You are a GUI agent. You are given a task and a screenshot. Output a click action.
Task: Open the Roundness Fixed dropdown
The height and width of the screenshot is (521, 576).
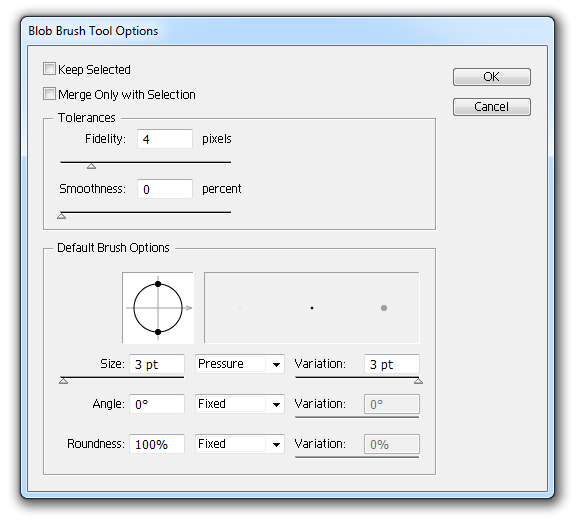click(240, 444)
